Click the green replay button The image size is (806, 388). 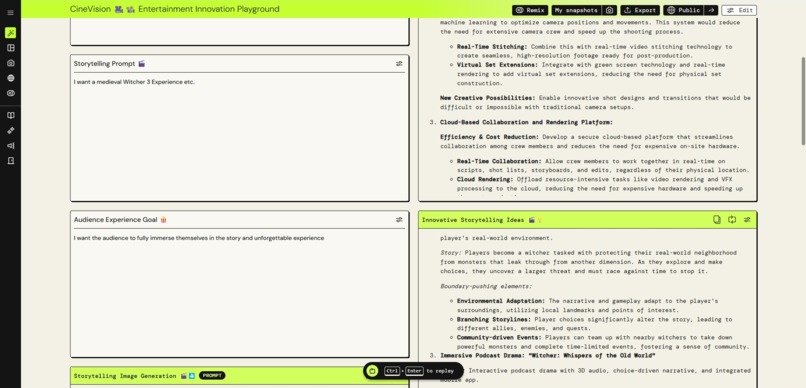coord(373,371)
